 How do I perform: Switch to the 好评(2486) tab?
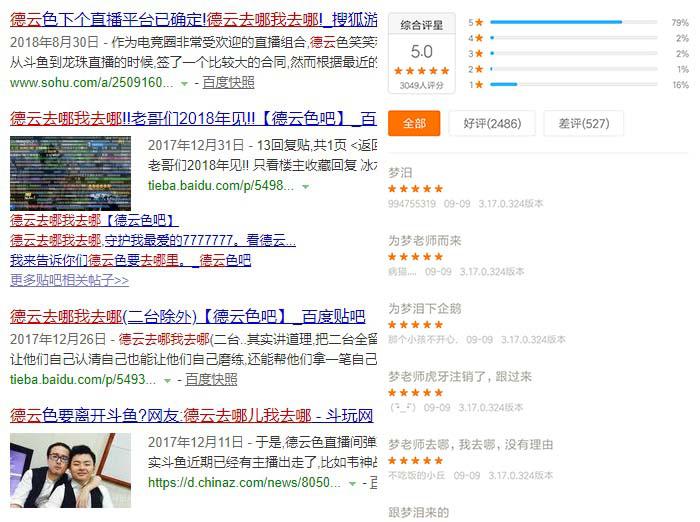pos(492,123)
